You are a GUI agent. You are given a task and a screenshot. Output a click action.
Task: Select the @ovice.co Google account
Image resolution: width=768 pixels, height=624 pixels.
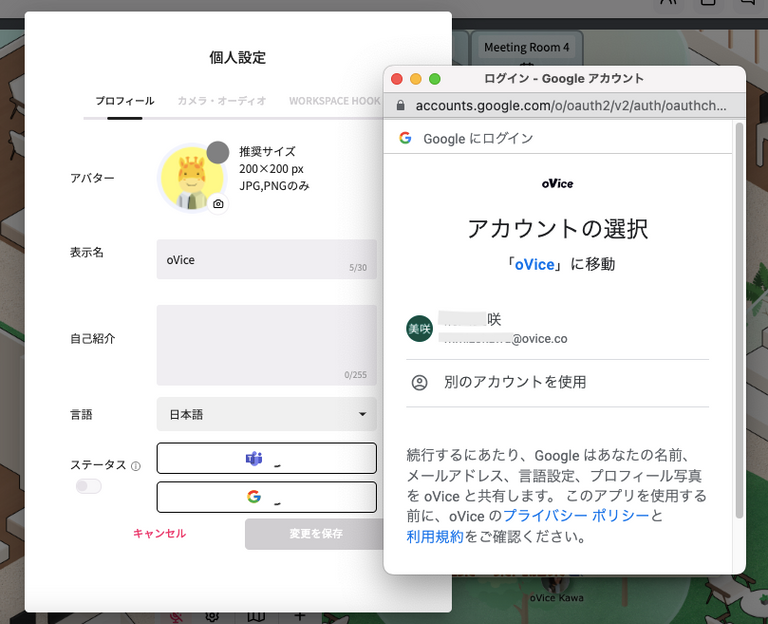(x=557, y=329)
